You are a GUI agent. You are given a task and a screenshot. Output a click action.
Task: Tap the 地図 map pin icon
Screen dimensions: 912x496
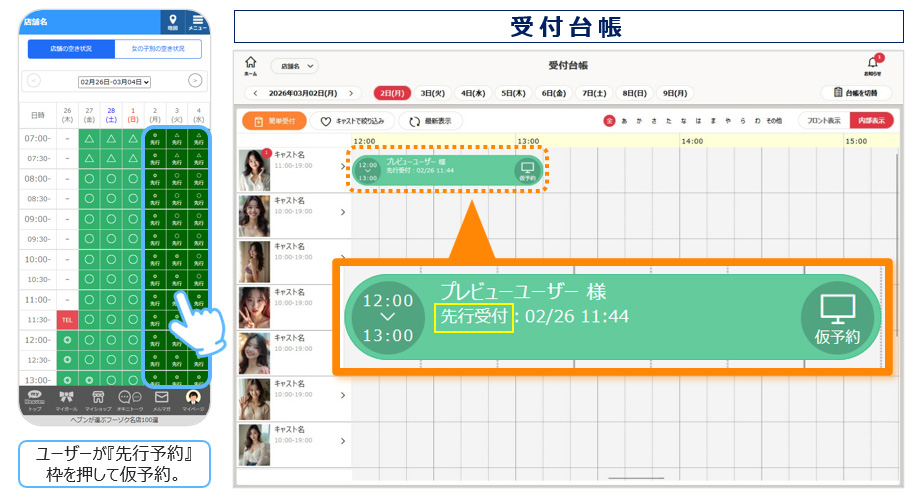(173, 22)
